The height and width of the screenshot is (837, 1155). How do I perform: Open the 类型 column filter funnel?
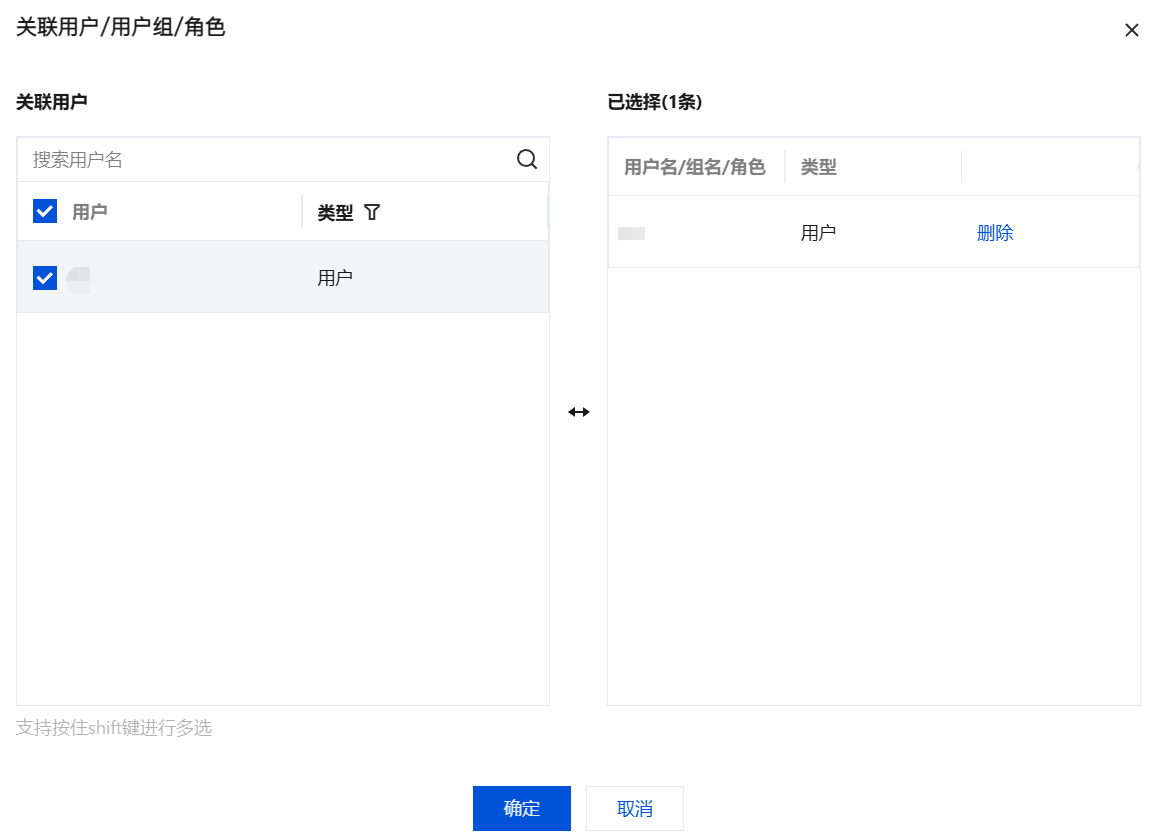(x=372, y=212)
